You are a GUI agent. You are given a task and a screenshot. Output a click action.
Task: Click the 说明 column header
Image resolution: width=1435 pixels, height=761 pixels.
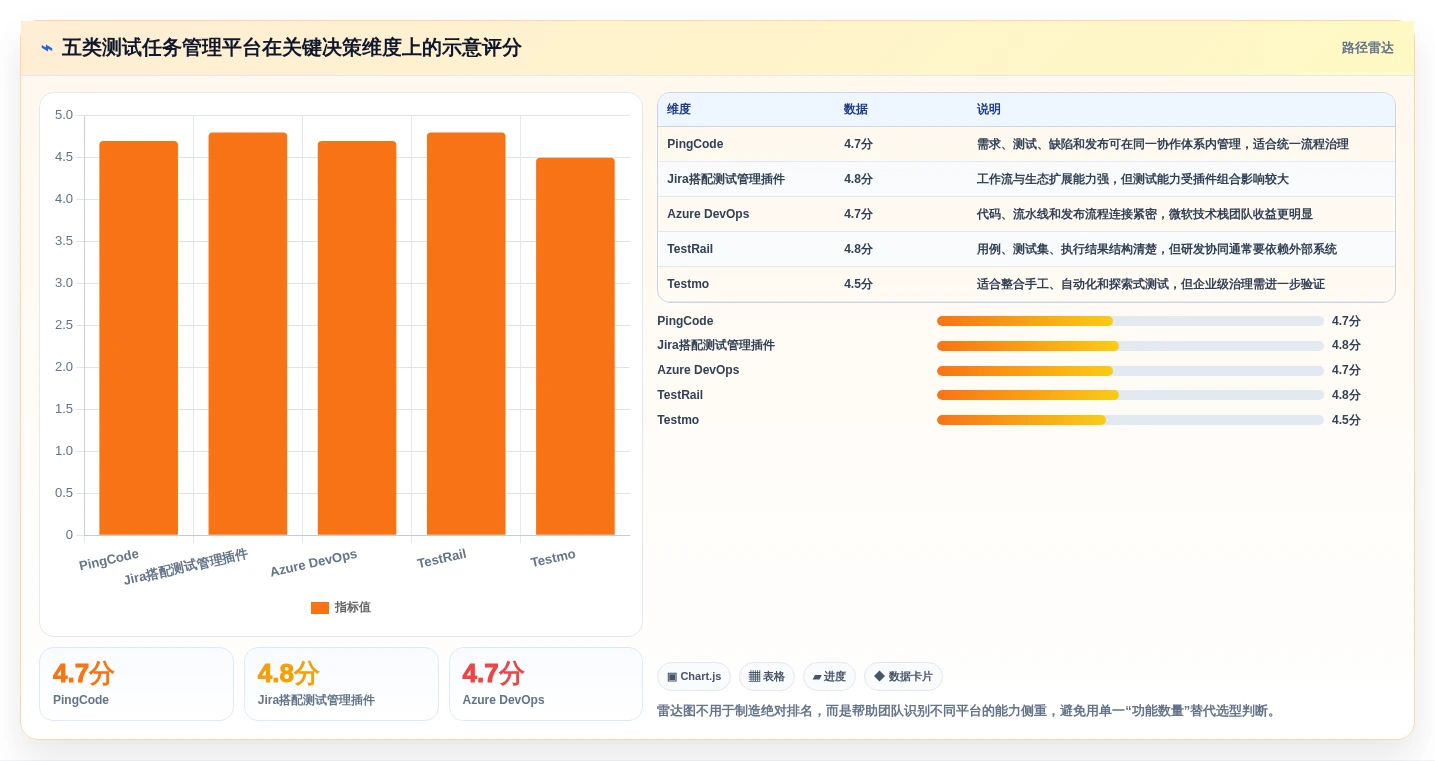pos(989,110)
